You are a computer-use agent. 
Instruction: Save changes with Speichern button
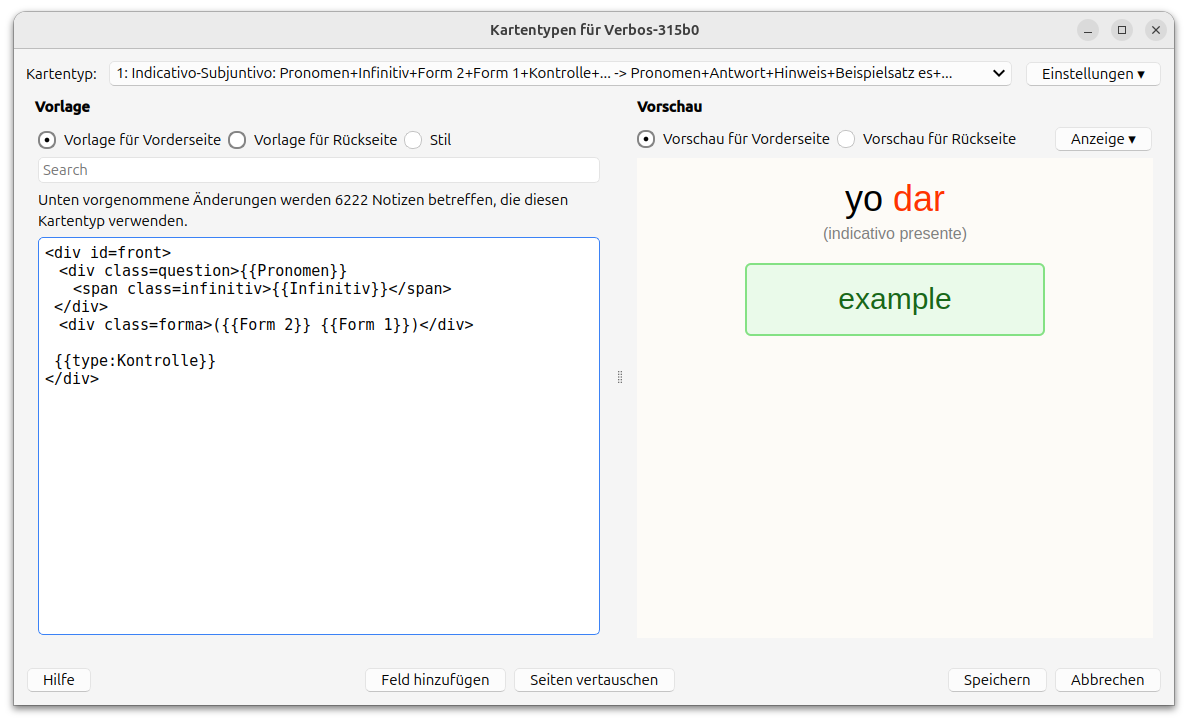996,680
